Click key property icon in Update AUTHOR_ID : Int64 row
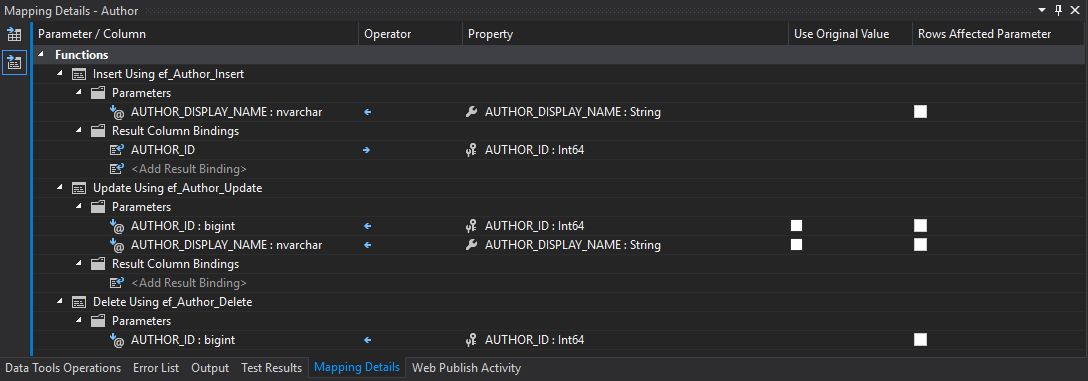1088x381 pixels. click(472, 226)
